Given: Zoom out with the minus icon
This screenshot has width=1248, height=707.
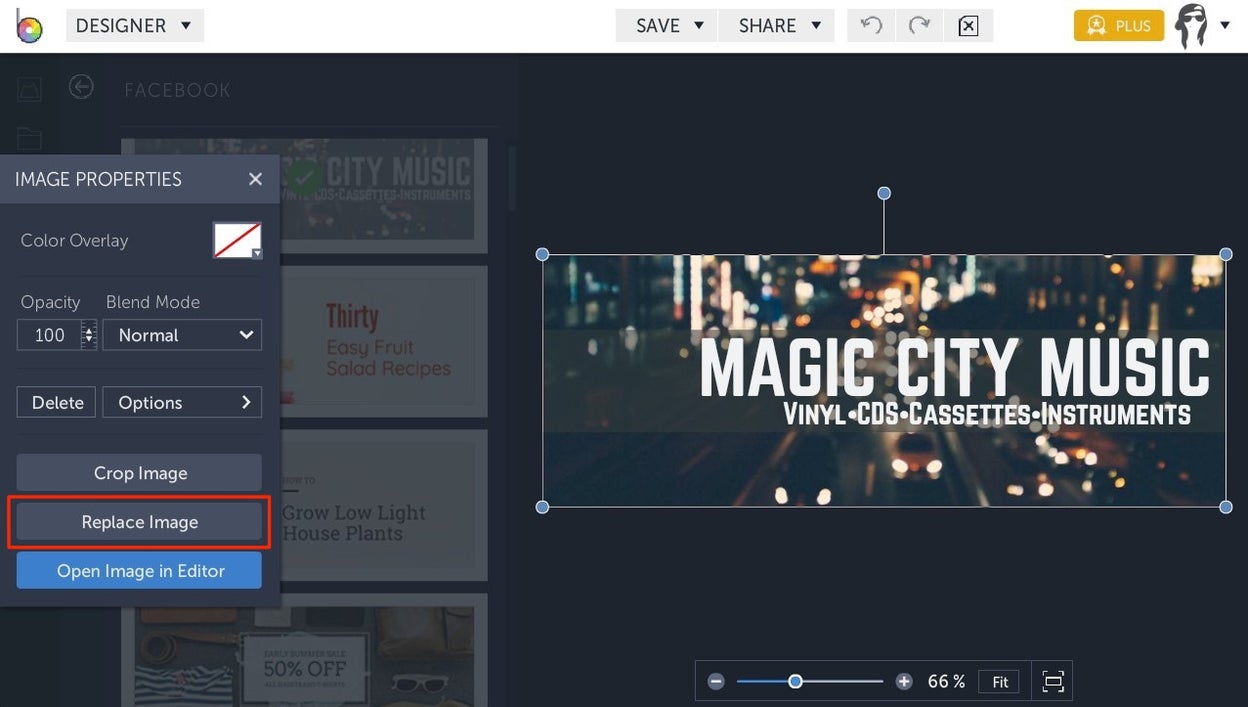Looking at the screenshot, I should click(x=716, y=681).
